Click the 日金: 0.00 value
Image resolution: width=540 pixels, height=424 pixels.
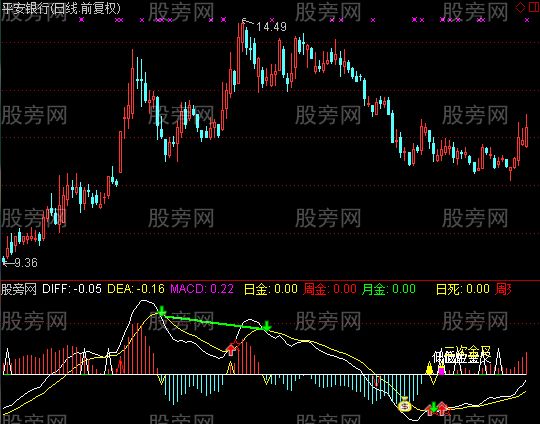pyautogui.click(x=271, y=289)
